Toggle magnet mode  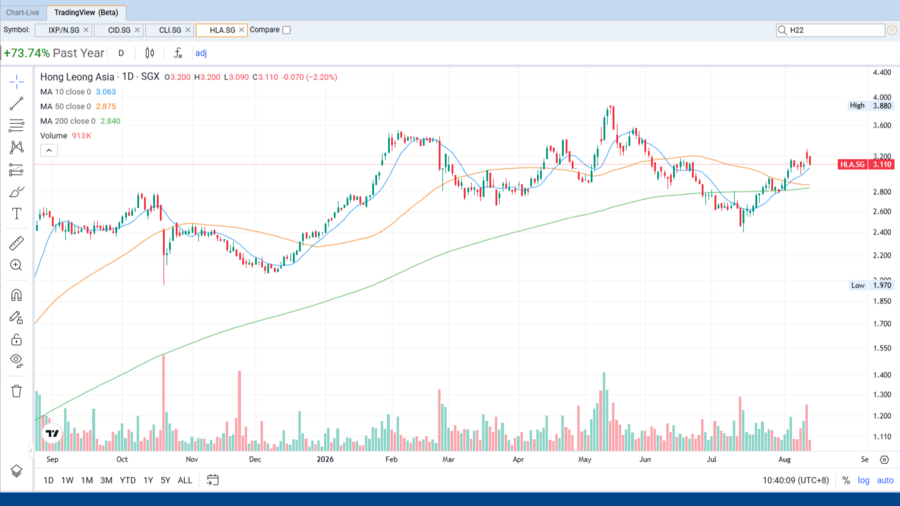[17, 295]
